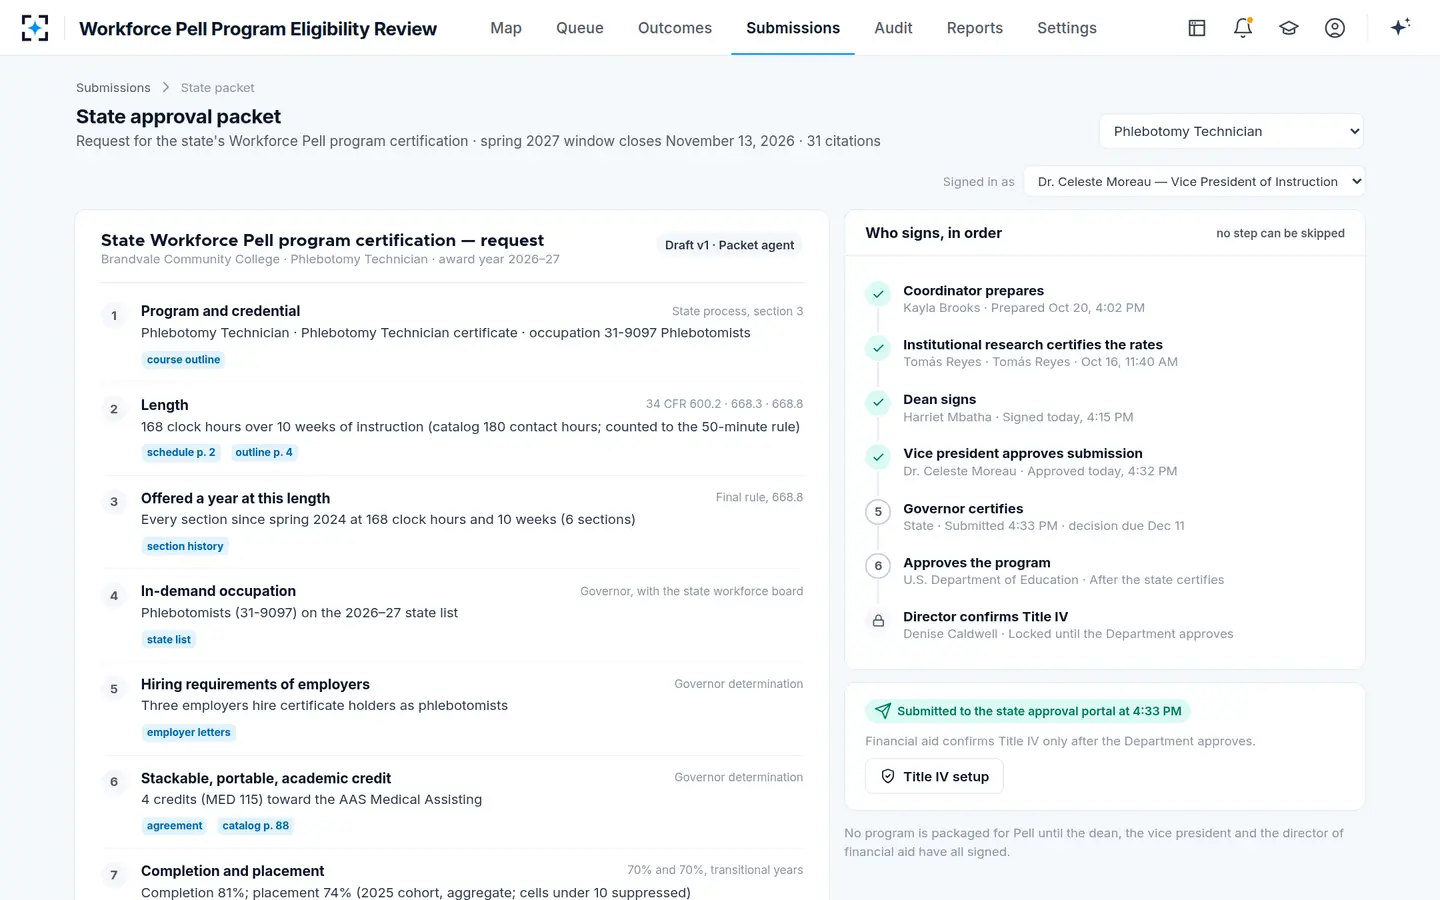Go to the Map tab

506,28
